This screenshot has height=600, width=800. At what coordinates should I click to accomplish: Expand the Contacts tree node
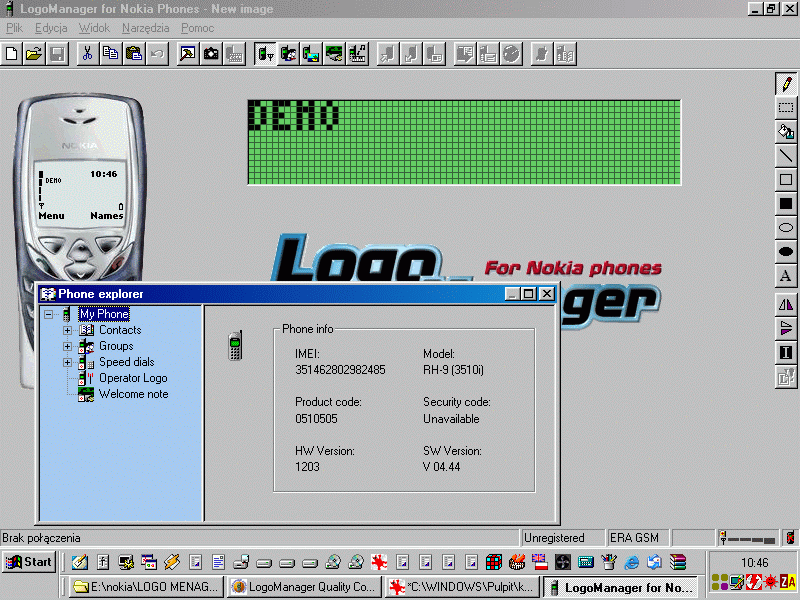point(68,330)
